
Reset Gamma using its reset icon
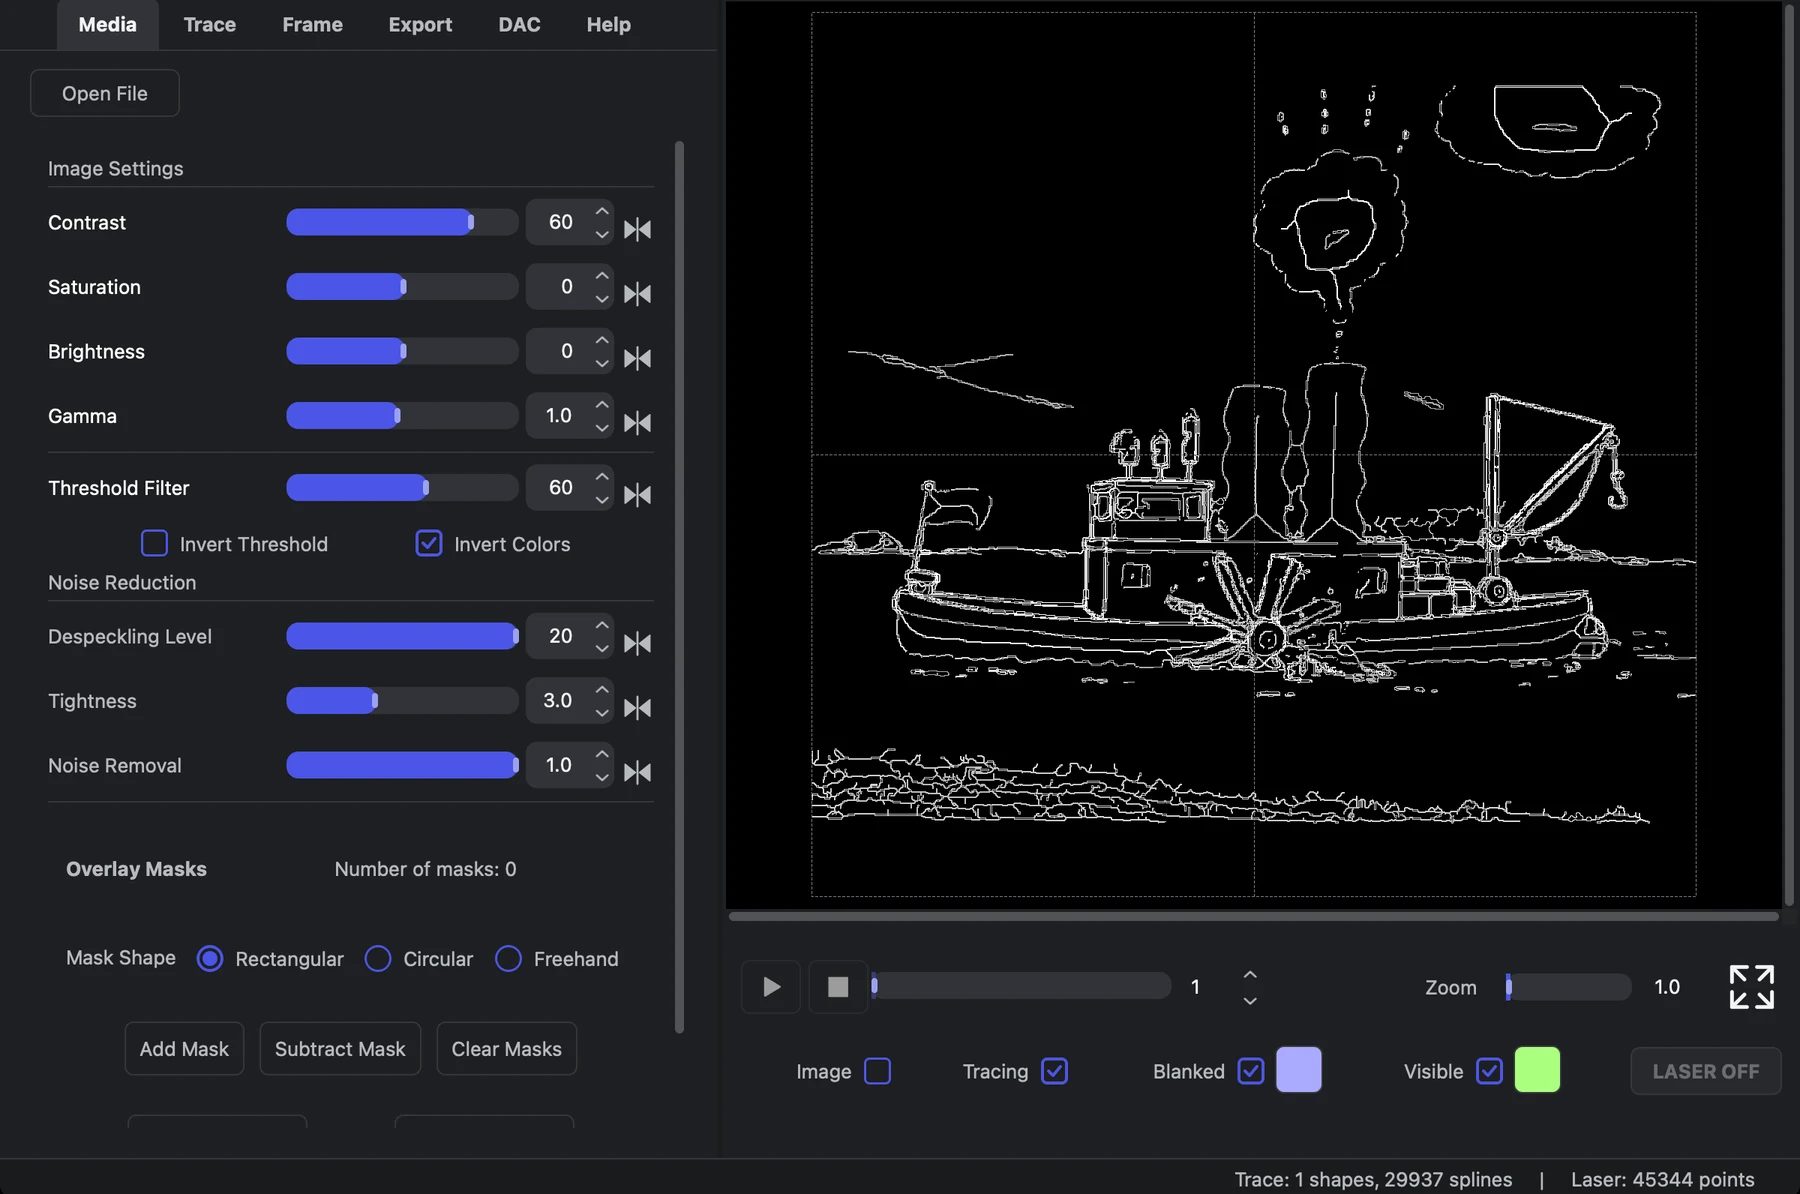[x=637, y=423]
